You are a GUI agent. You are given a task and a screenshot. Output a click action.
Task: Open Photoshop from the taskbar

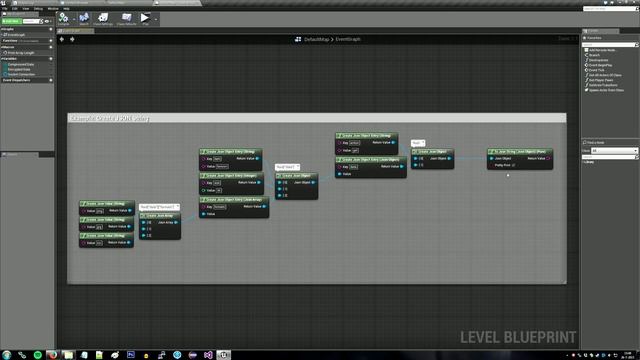point(131,355)
